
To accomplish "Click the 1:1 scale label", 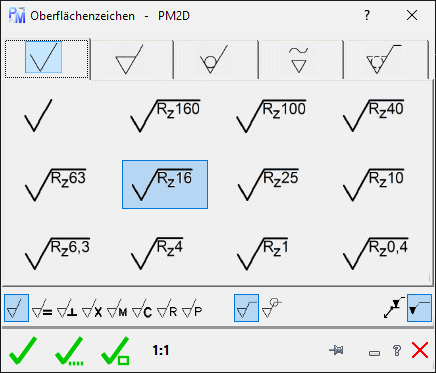I will tap(161, 350).
